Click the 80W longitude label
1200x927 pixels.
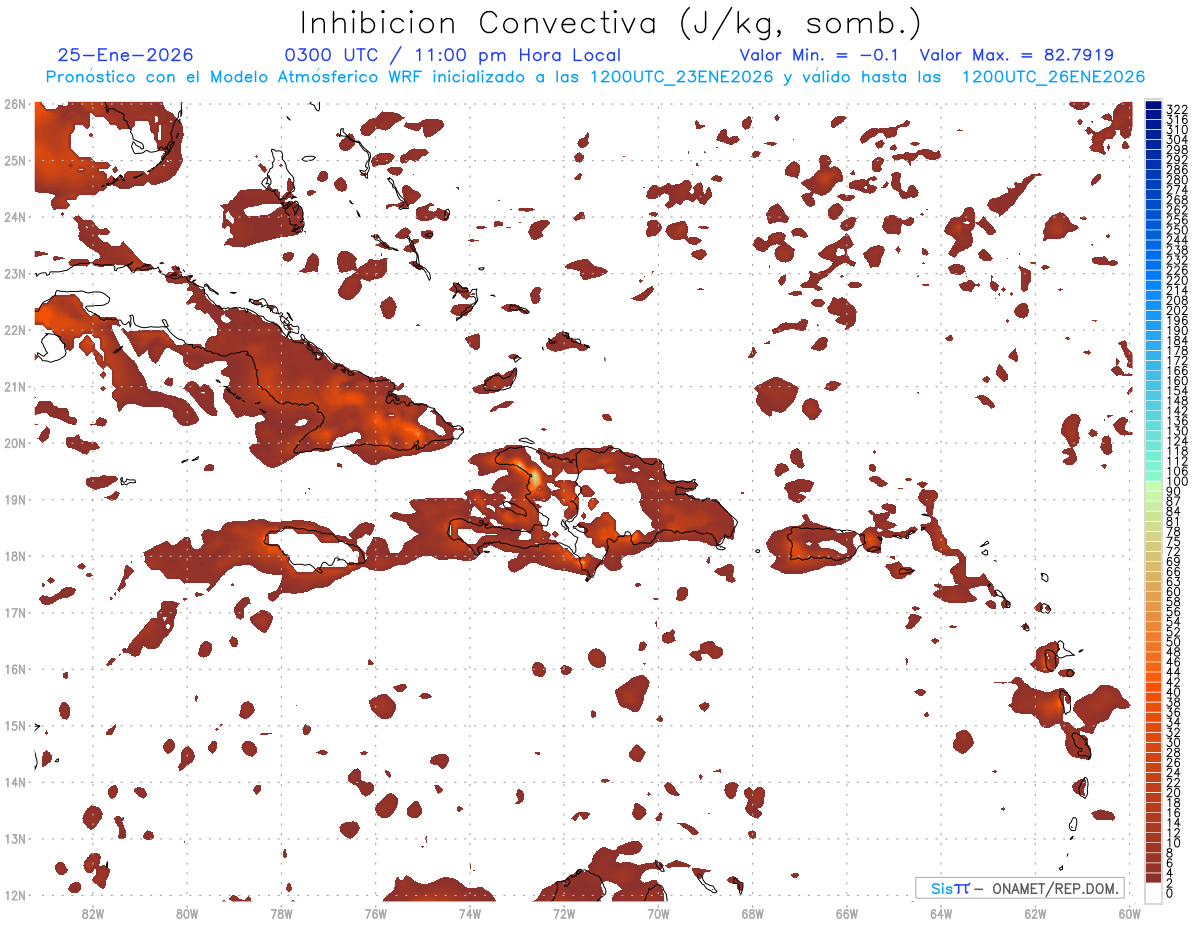[x=187, y=914]
